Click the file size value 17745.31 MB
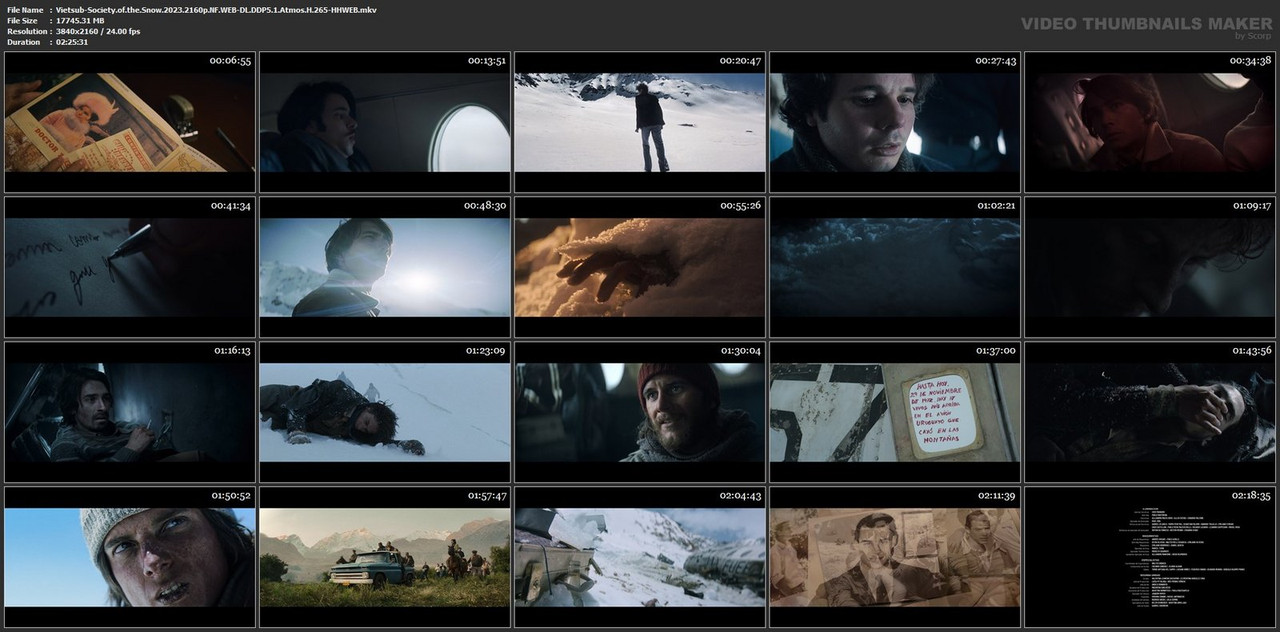Image resolution: width=1280 pixels, height=632 pixels. (80, 20)
